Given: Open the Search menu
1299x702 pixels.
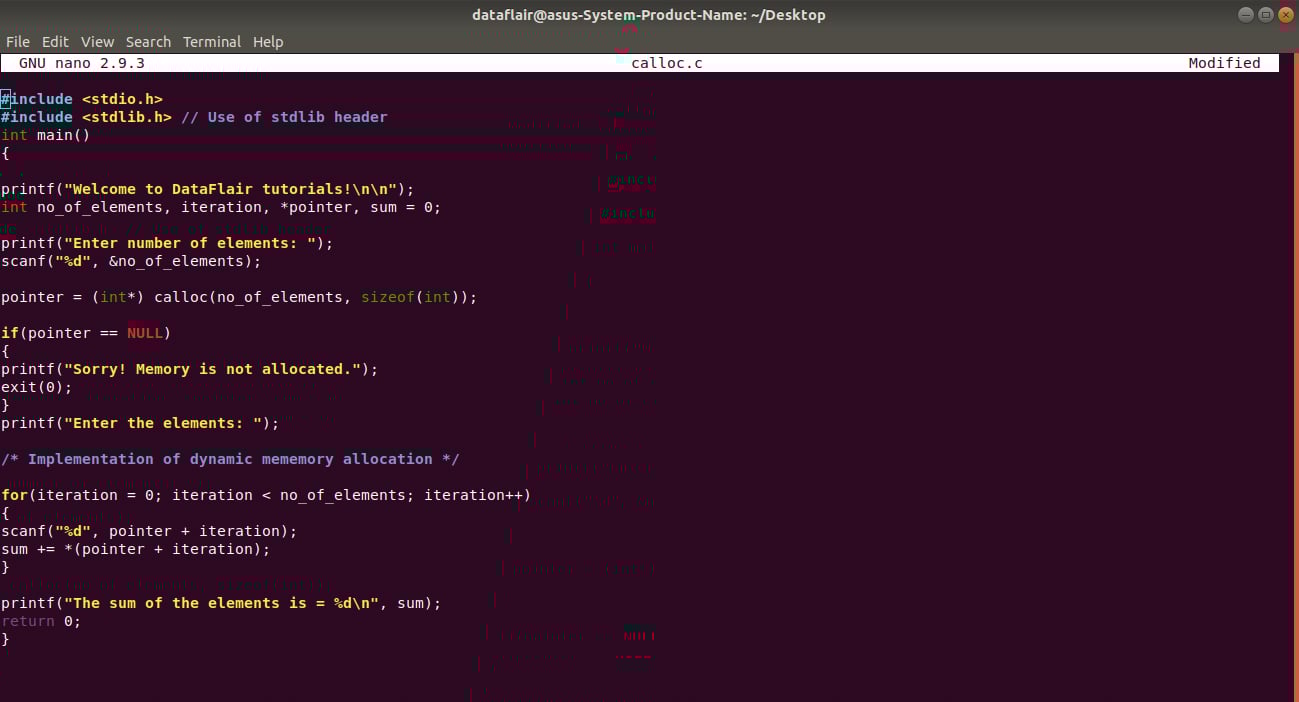Looking at the screenshot, I should tap(148, 41).
